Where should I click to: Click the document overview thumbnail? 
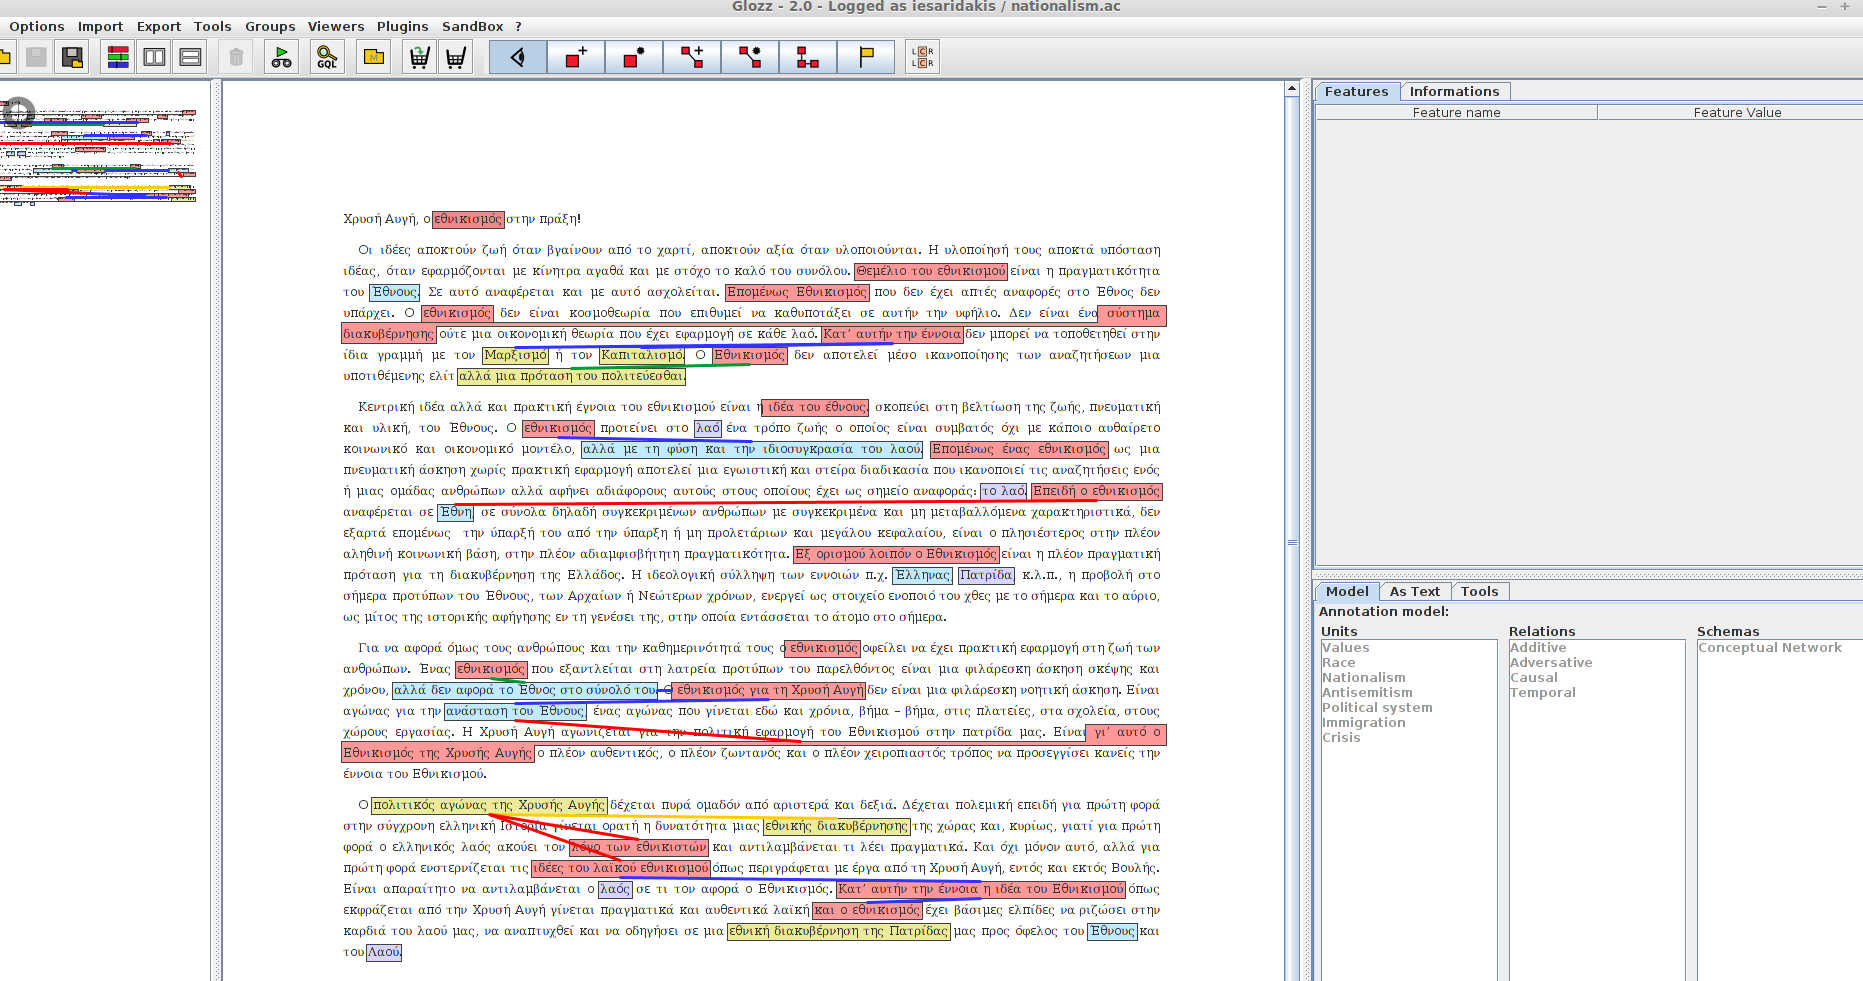click(x=98, y=155)
